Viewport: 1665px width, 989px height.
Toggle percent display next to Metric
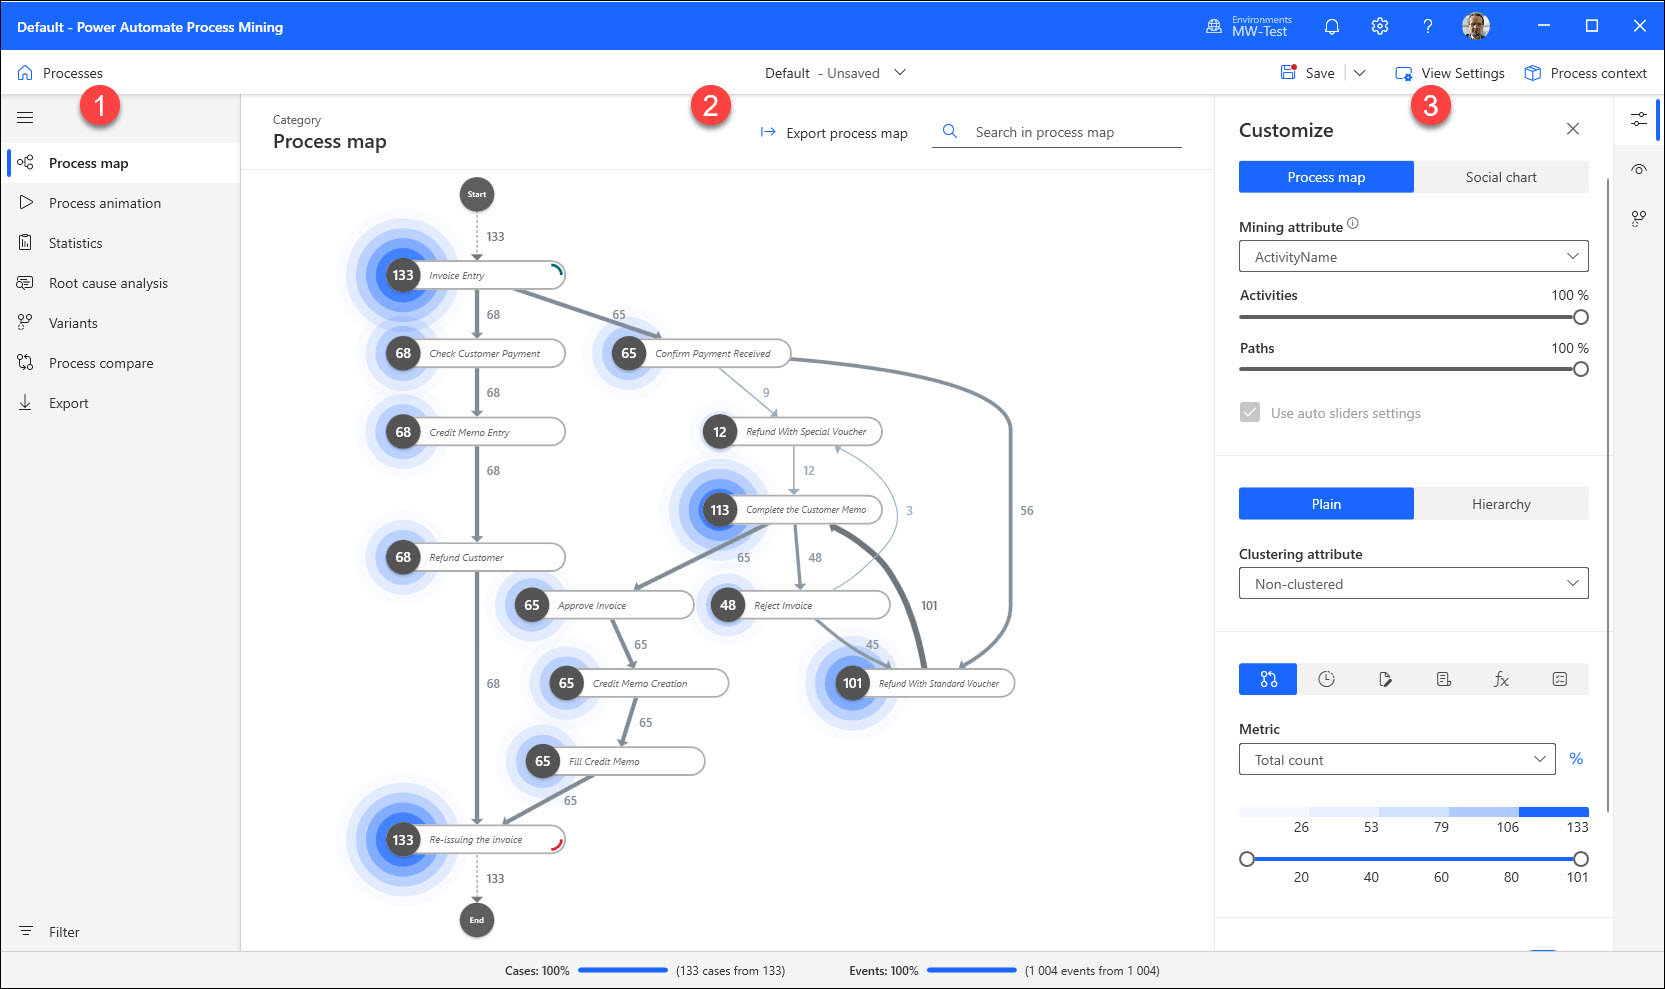[1576, 759]
